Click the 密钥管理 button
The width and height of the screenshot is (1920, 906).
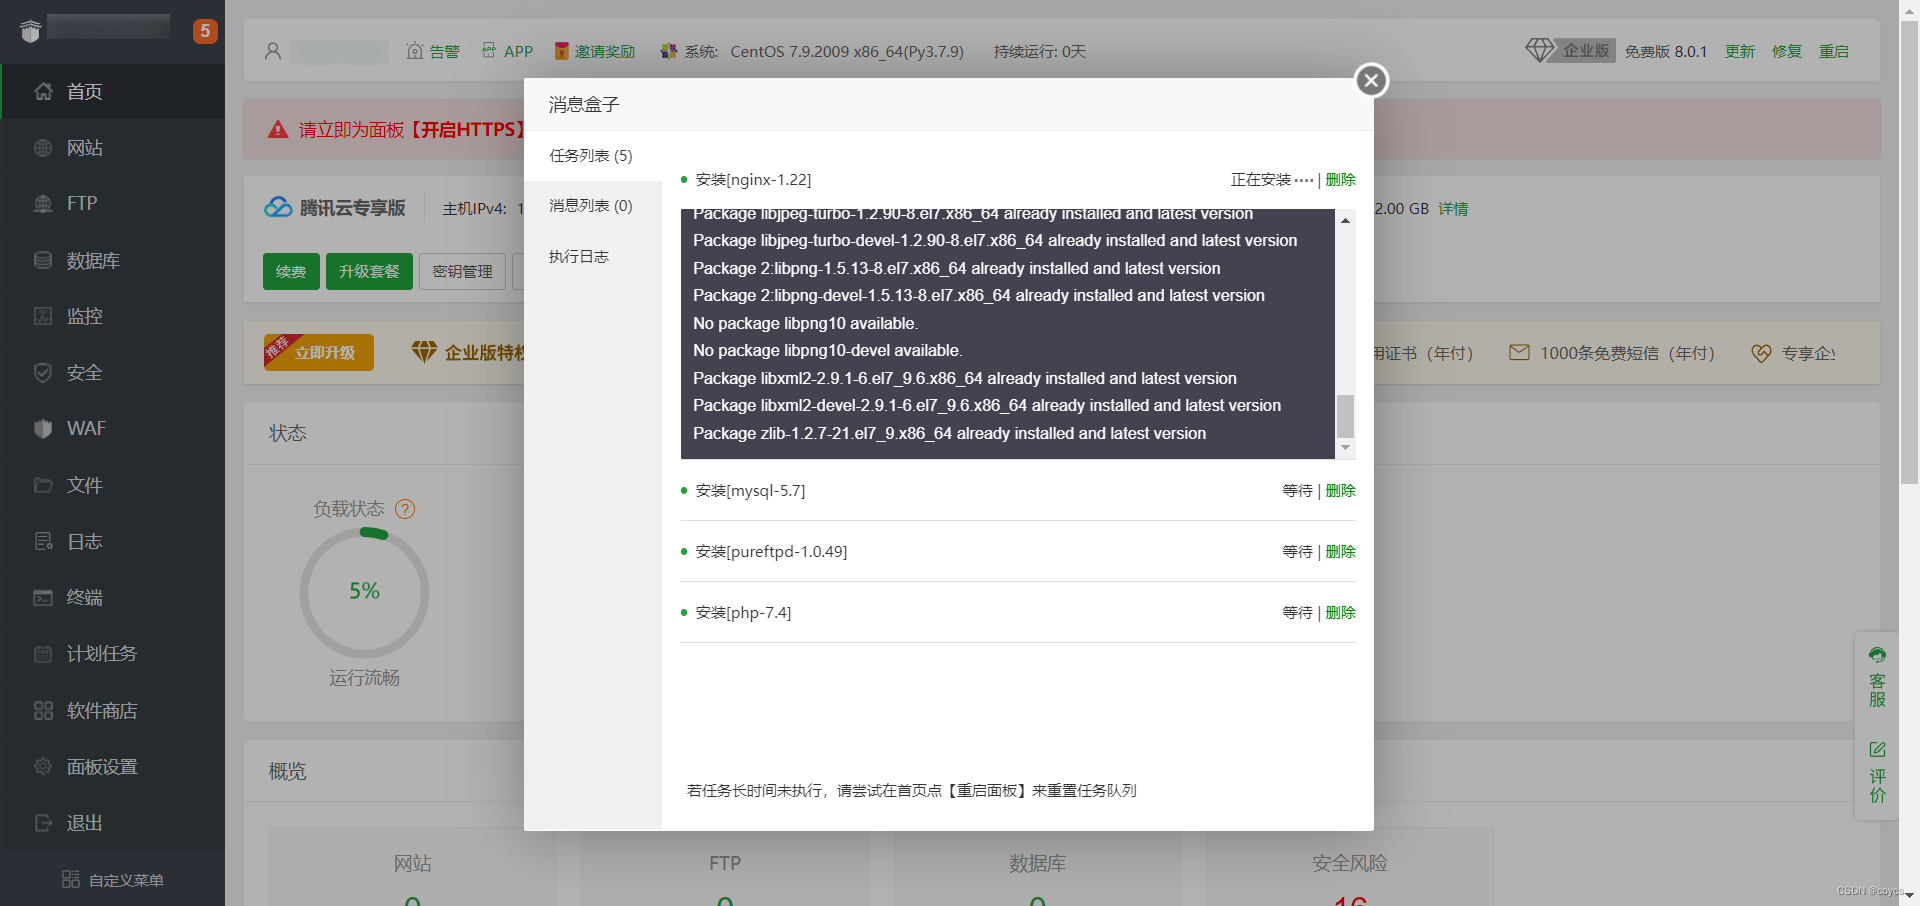(x=462, y=271)
